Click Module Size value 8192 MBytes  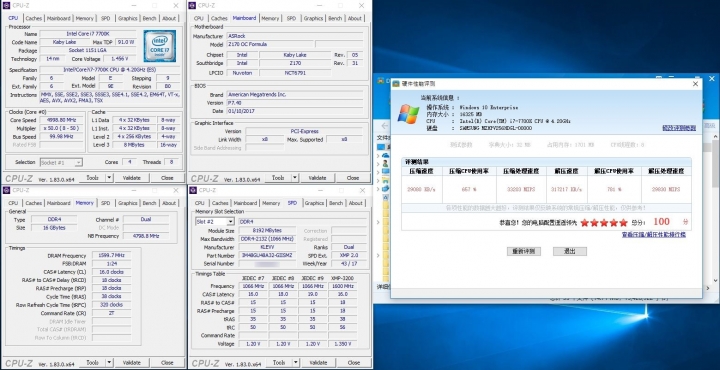click(267, 230)
